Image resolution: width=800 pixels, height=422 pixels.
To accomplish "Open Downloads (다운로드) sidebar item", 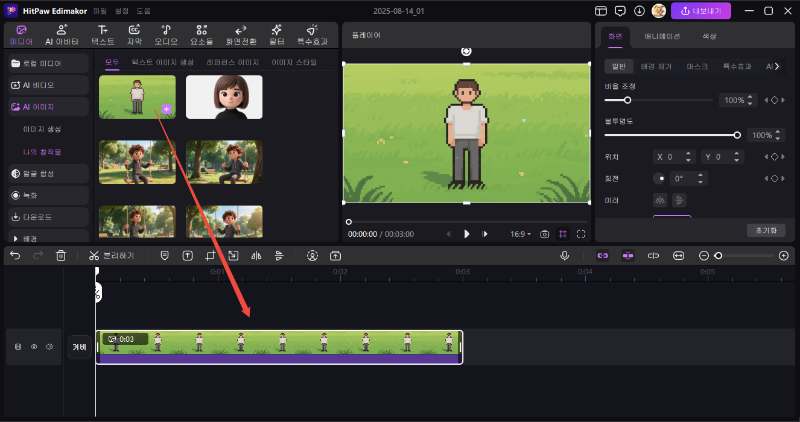I will pos(48,217).
